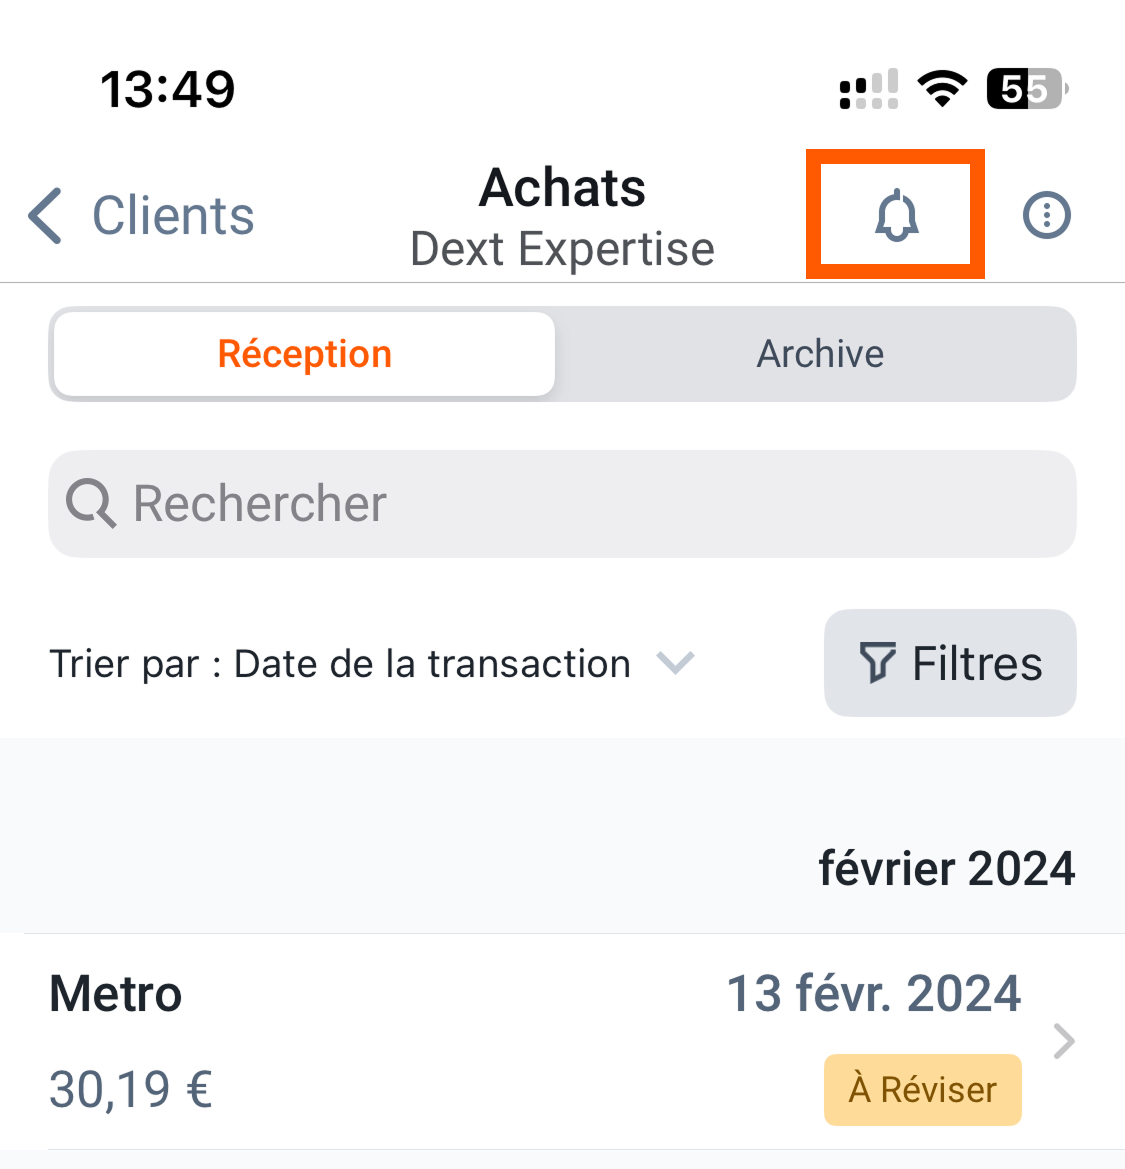
Task: Tap the back chevron arrow icon
Action: tap(45, 215)
